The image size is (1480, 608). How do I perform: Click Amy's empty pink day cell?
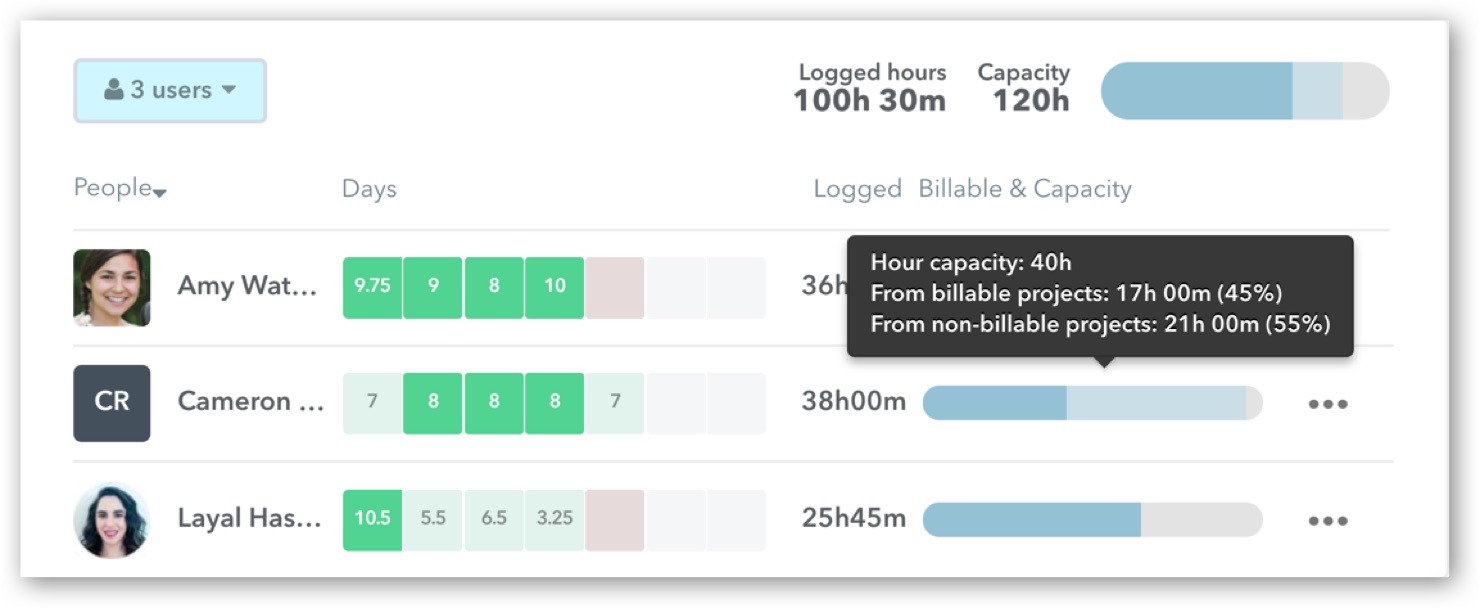(x=615, y=287)
